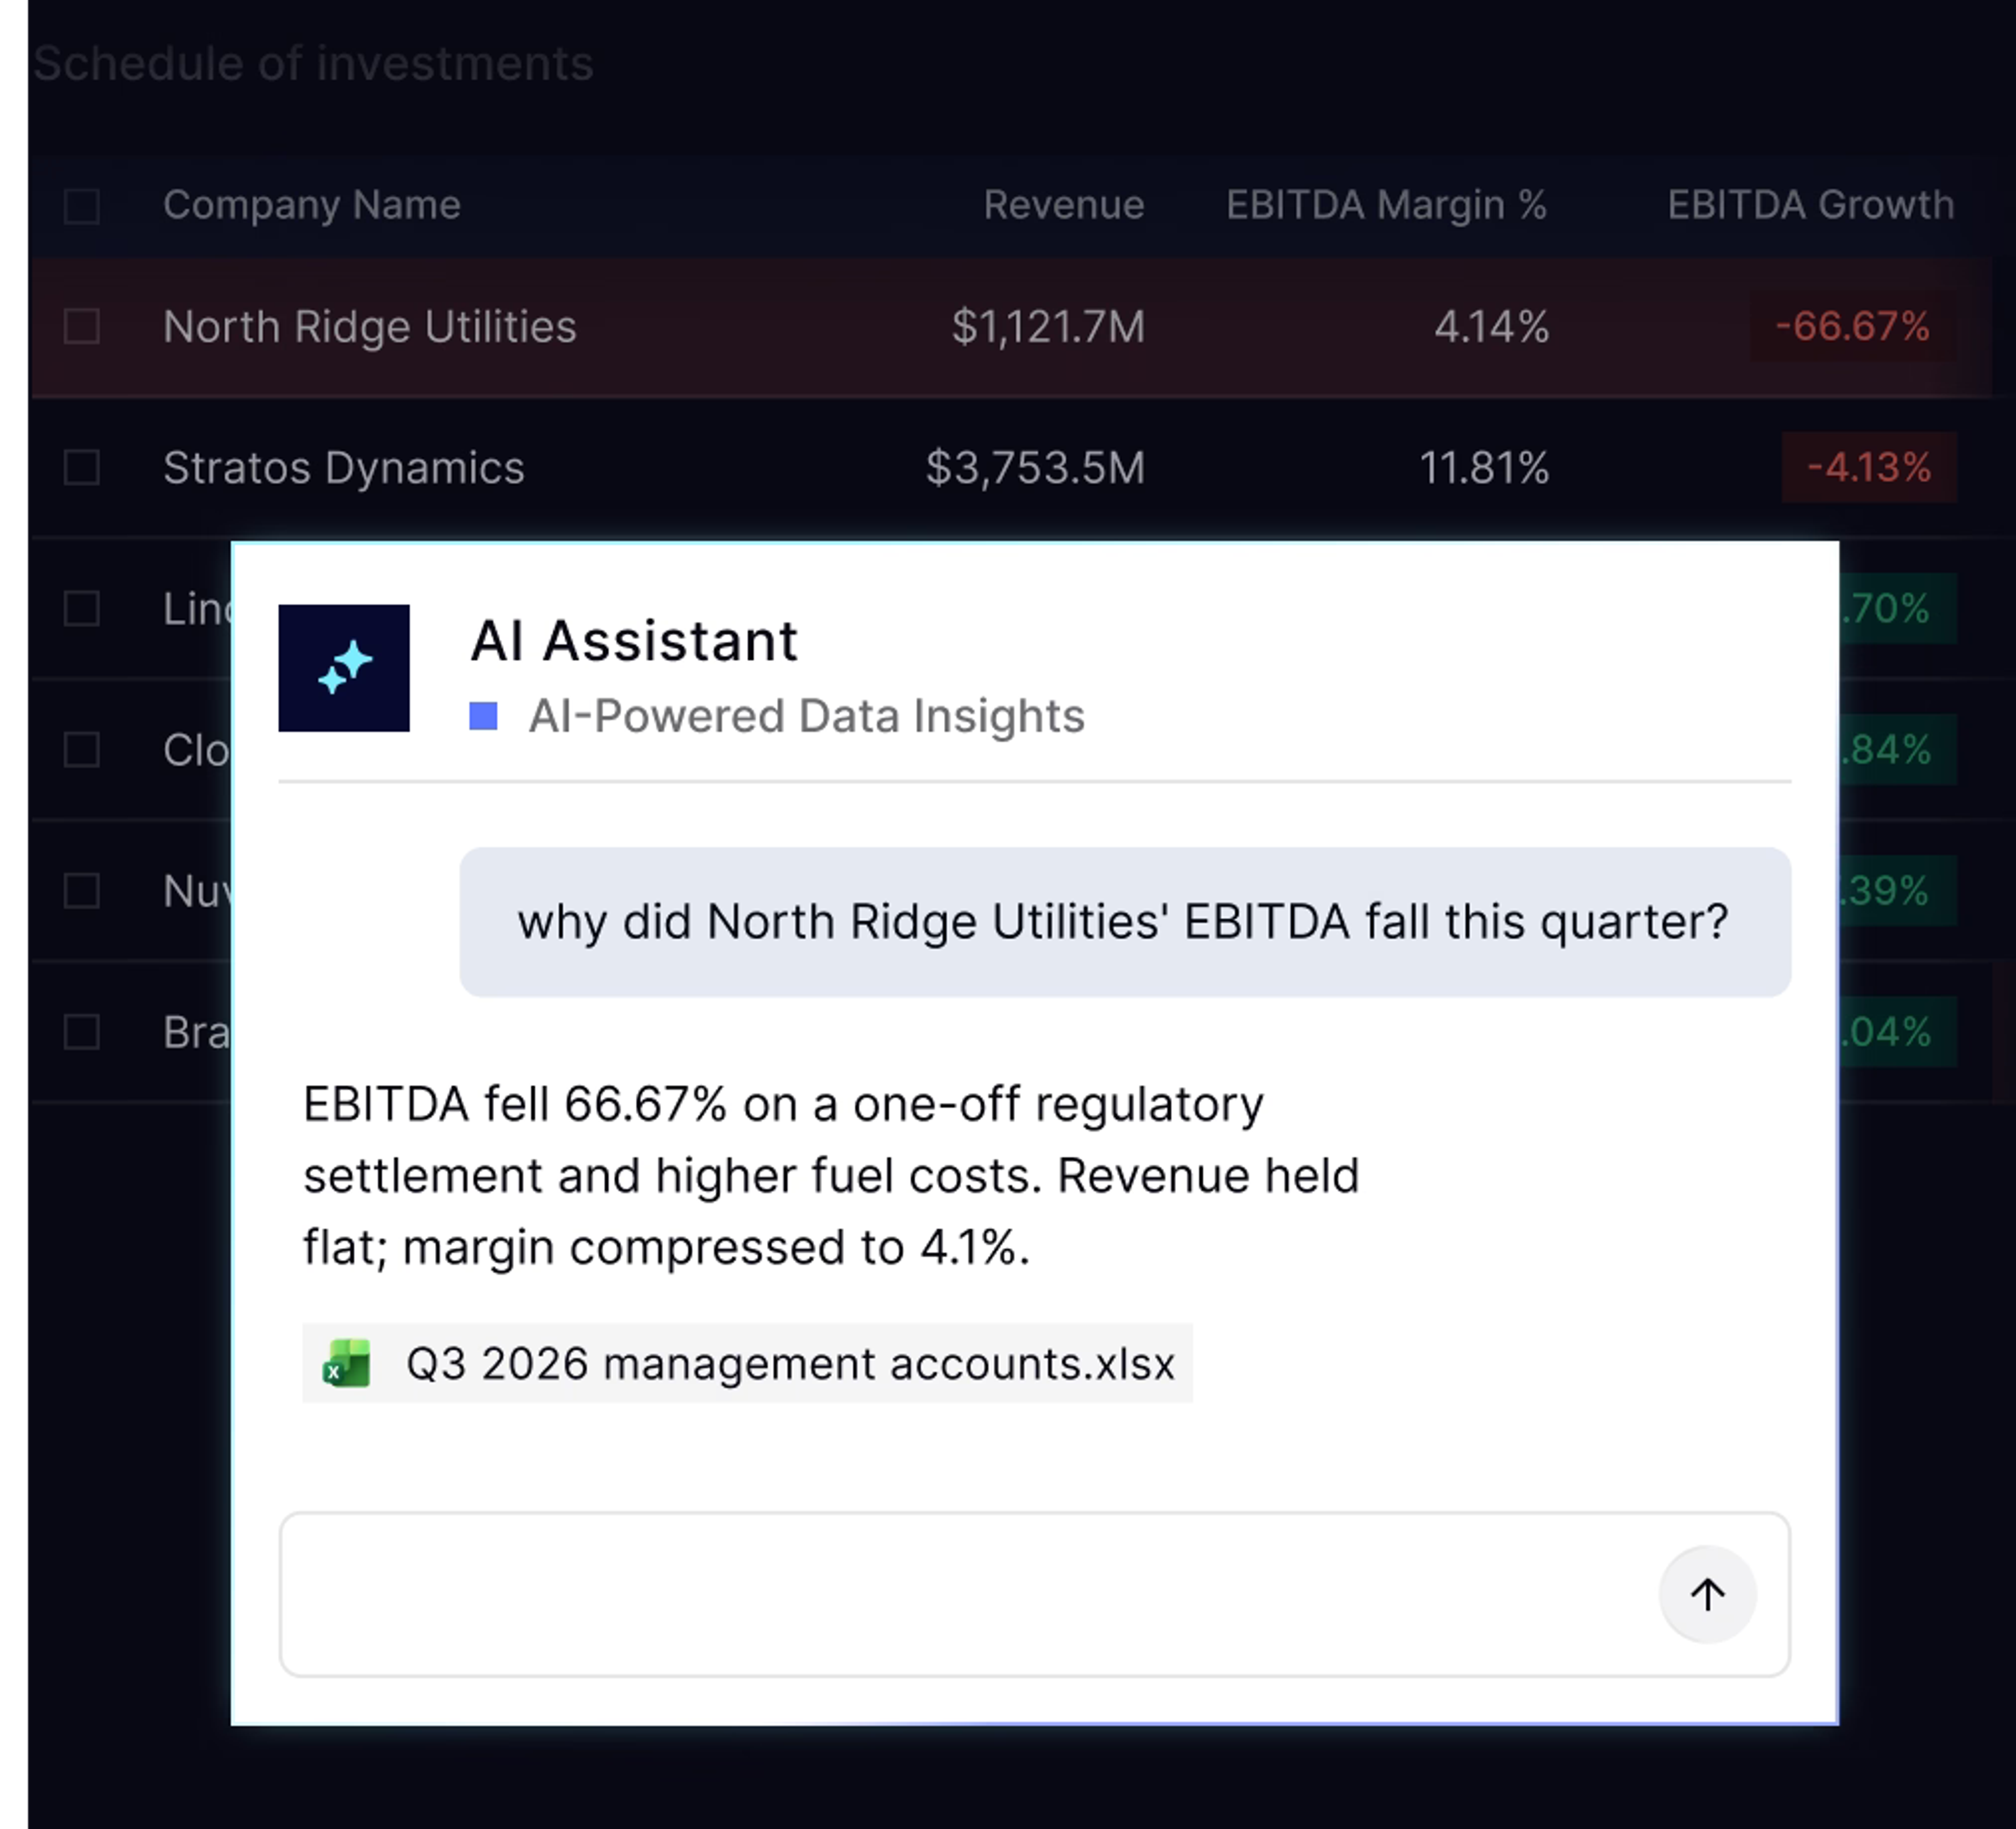Tick the checkbox of the row starting with Bra
The width and height of the screenshot is (2016, 1829).
(82, 1031)
